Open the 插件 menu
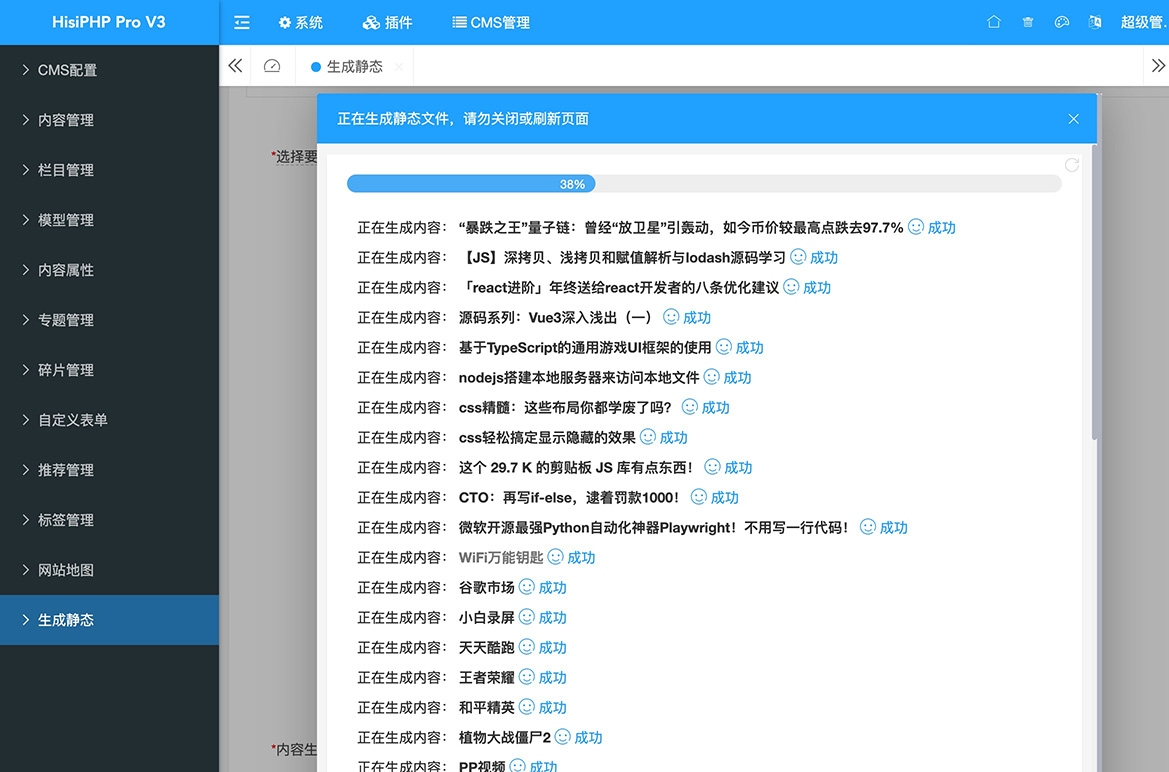The height and width of the screenshot is (772, 1169). [x=388, y=22]
